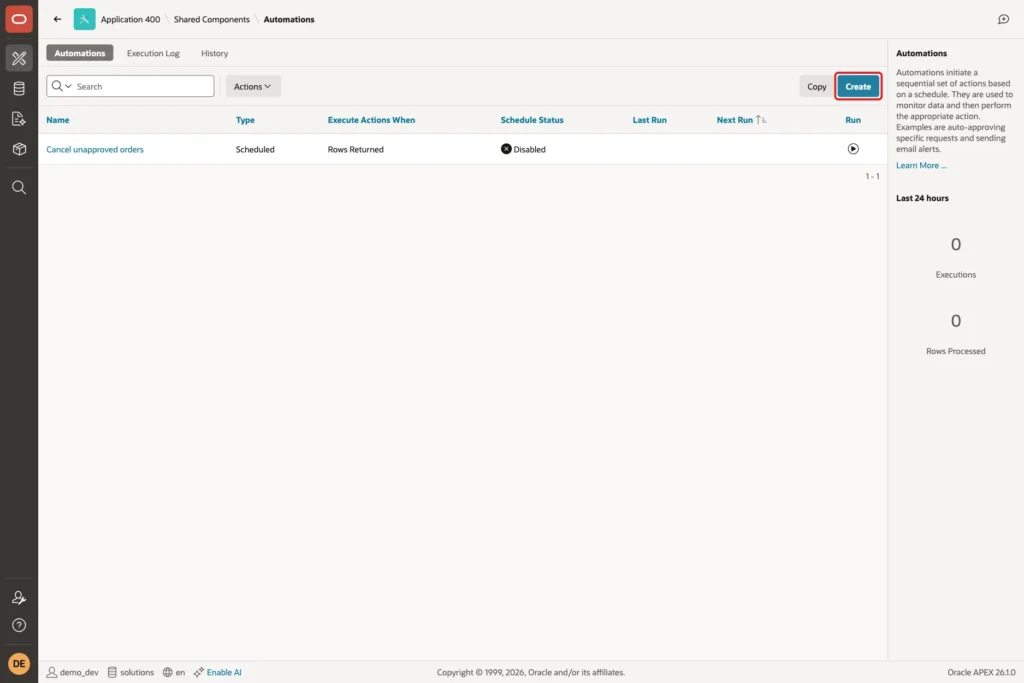Switch to the Automations tab

pos(80,53)
